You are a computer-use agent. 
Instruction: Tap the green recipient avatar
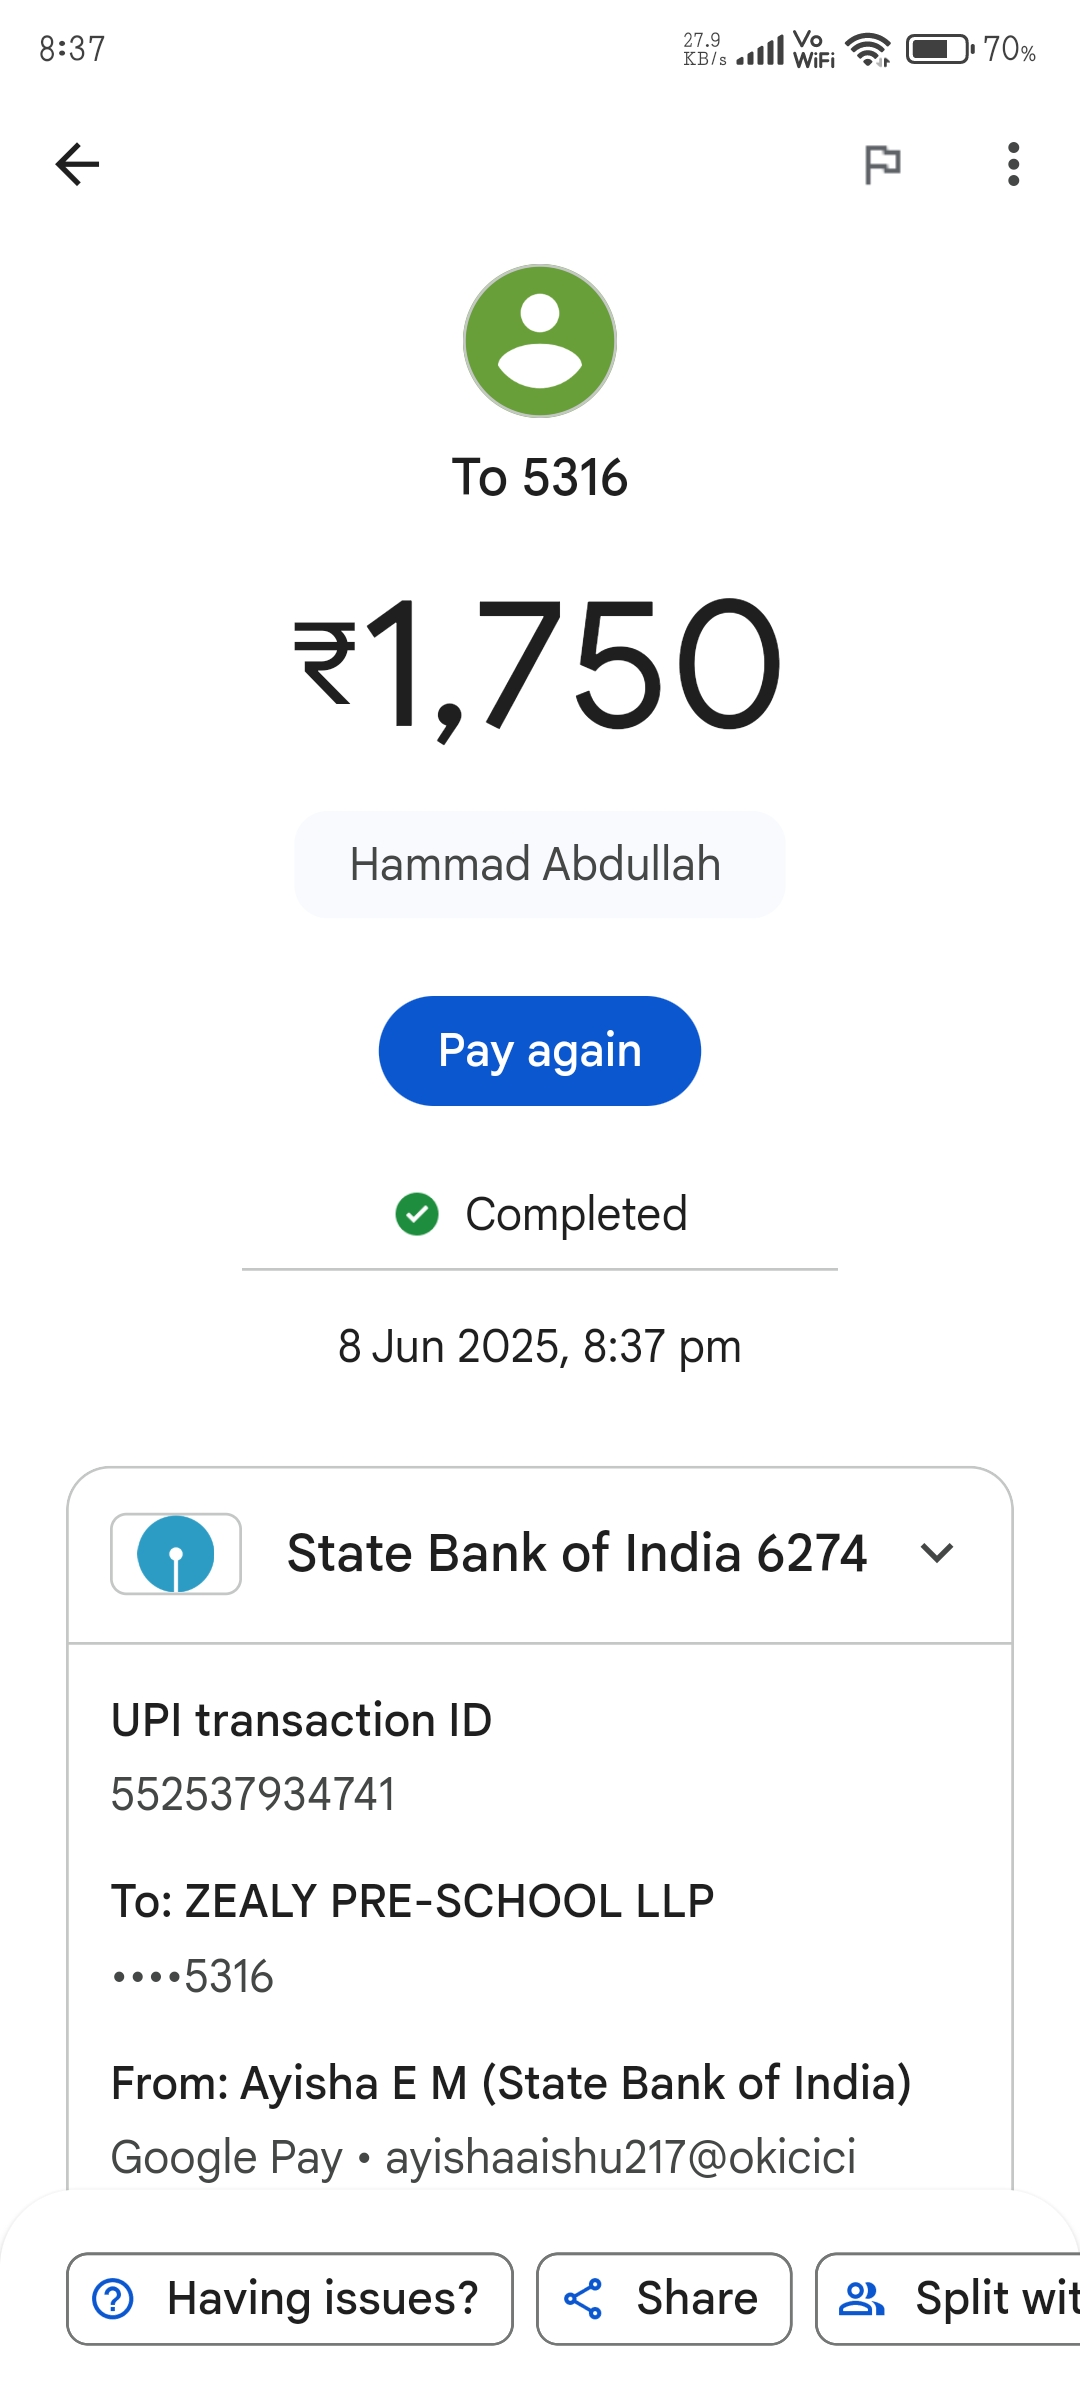(540, 341)
